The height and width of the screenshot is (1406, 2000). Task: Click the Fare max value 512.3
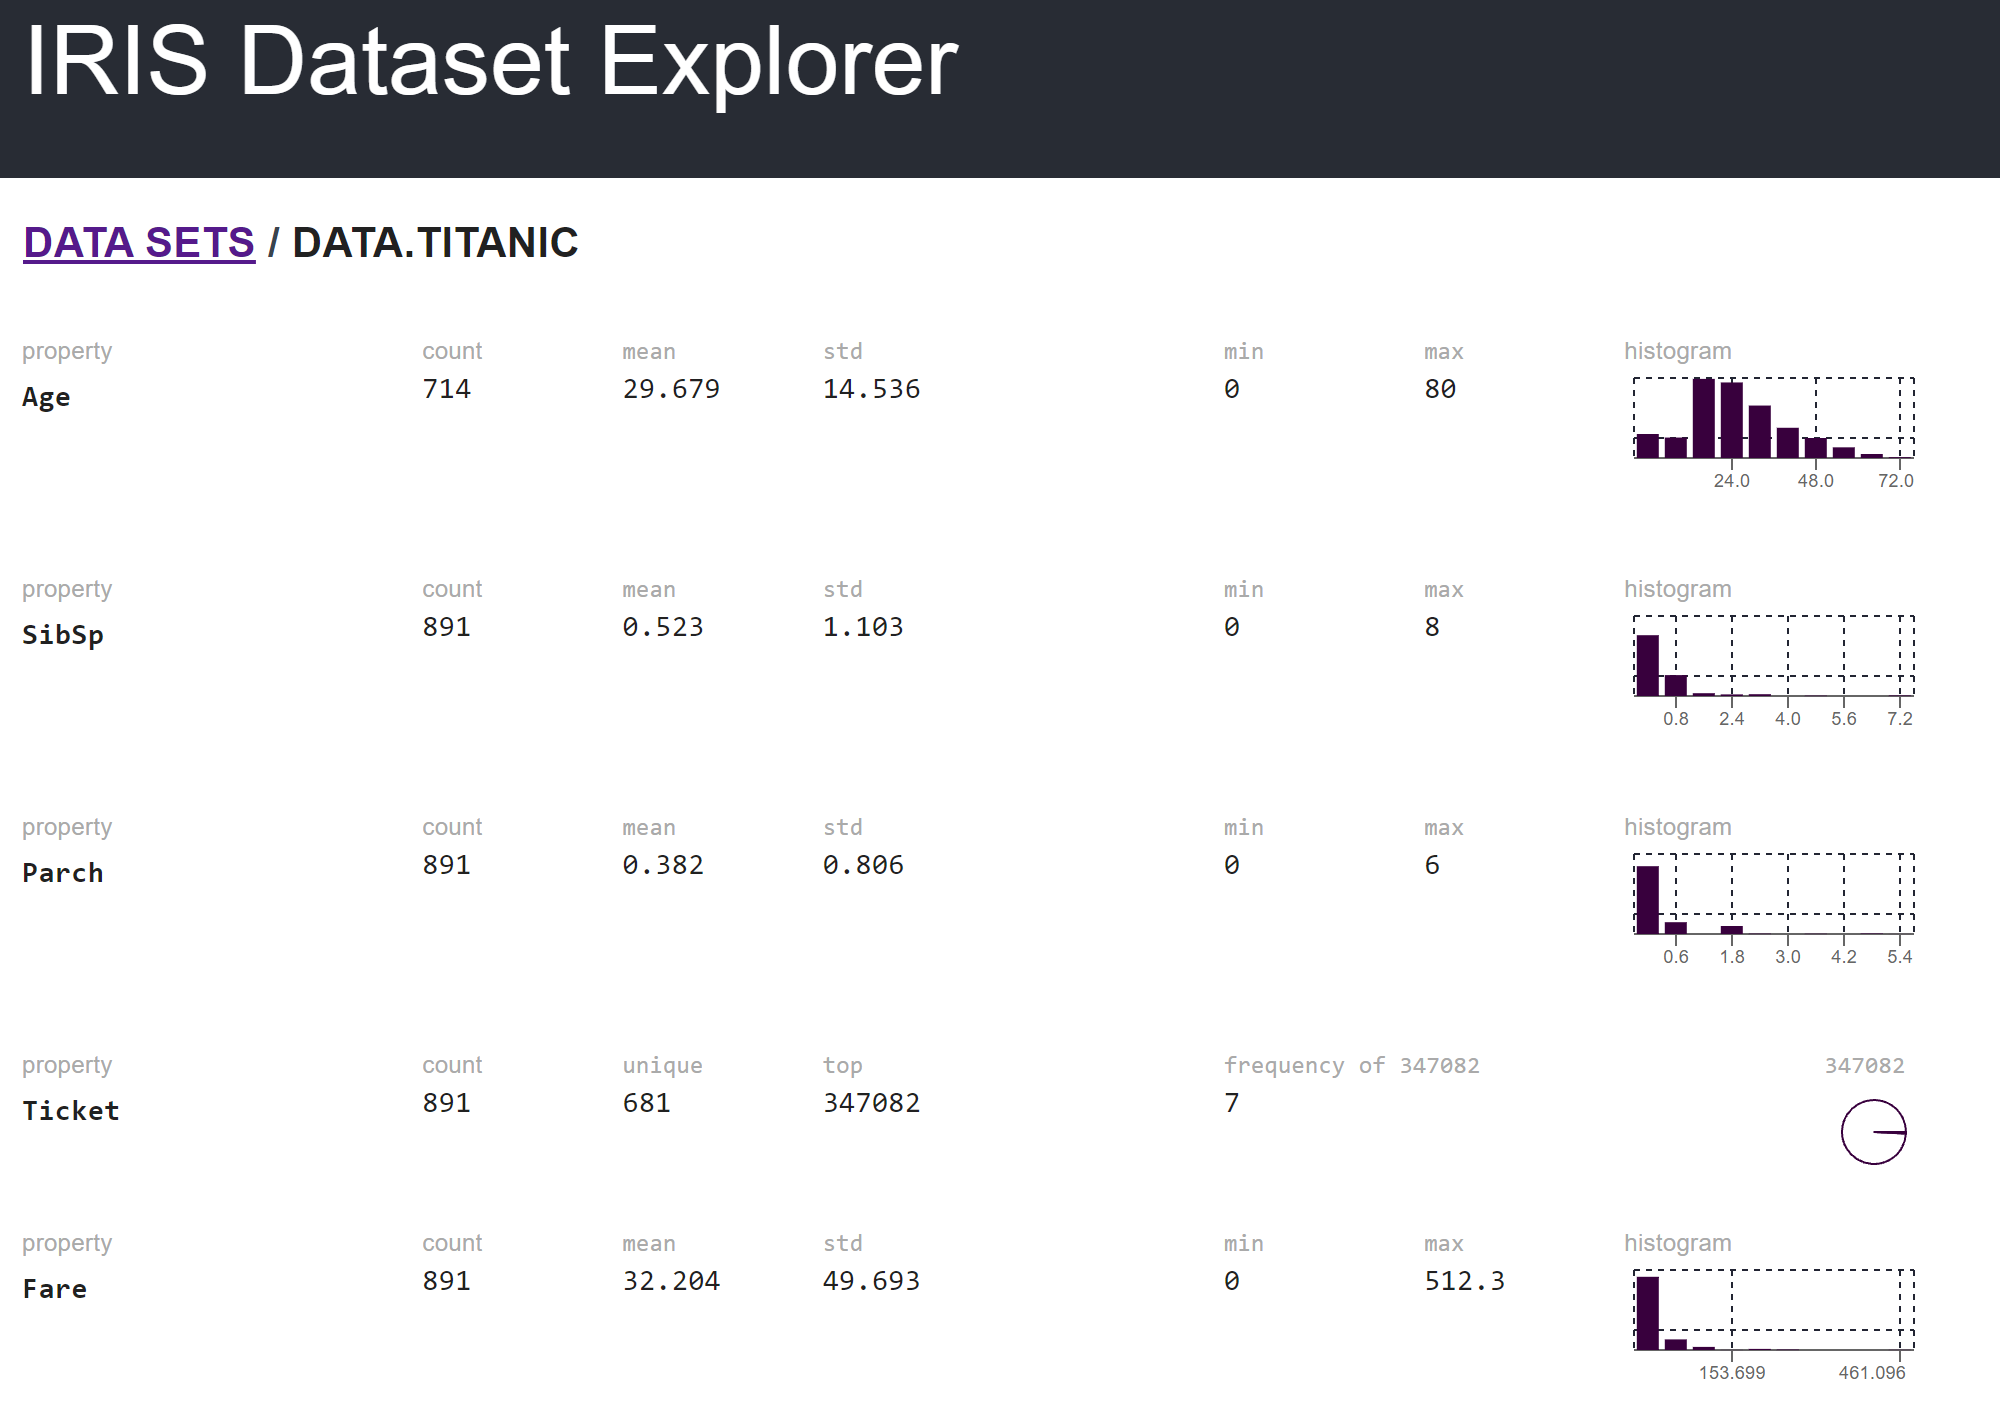click(x=1464, y=1281)
